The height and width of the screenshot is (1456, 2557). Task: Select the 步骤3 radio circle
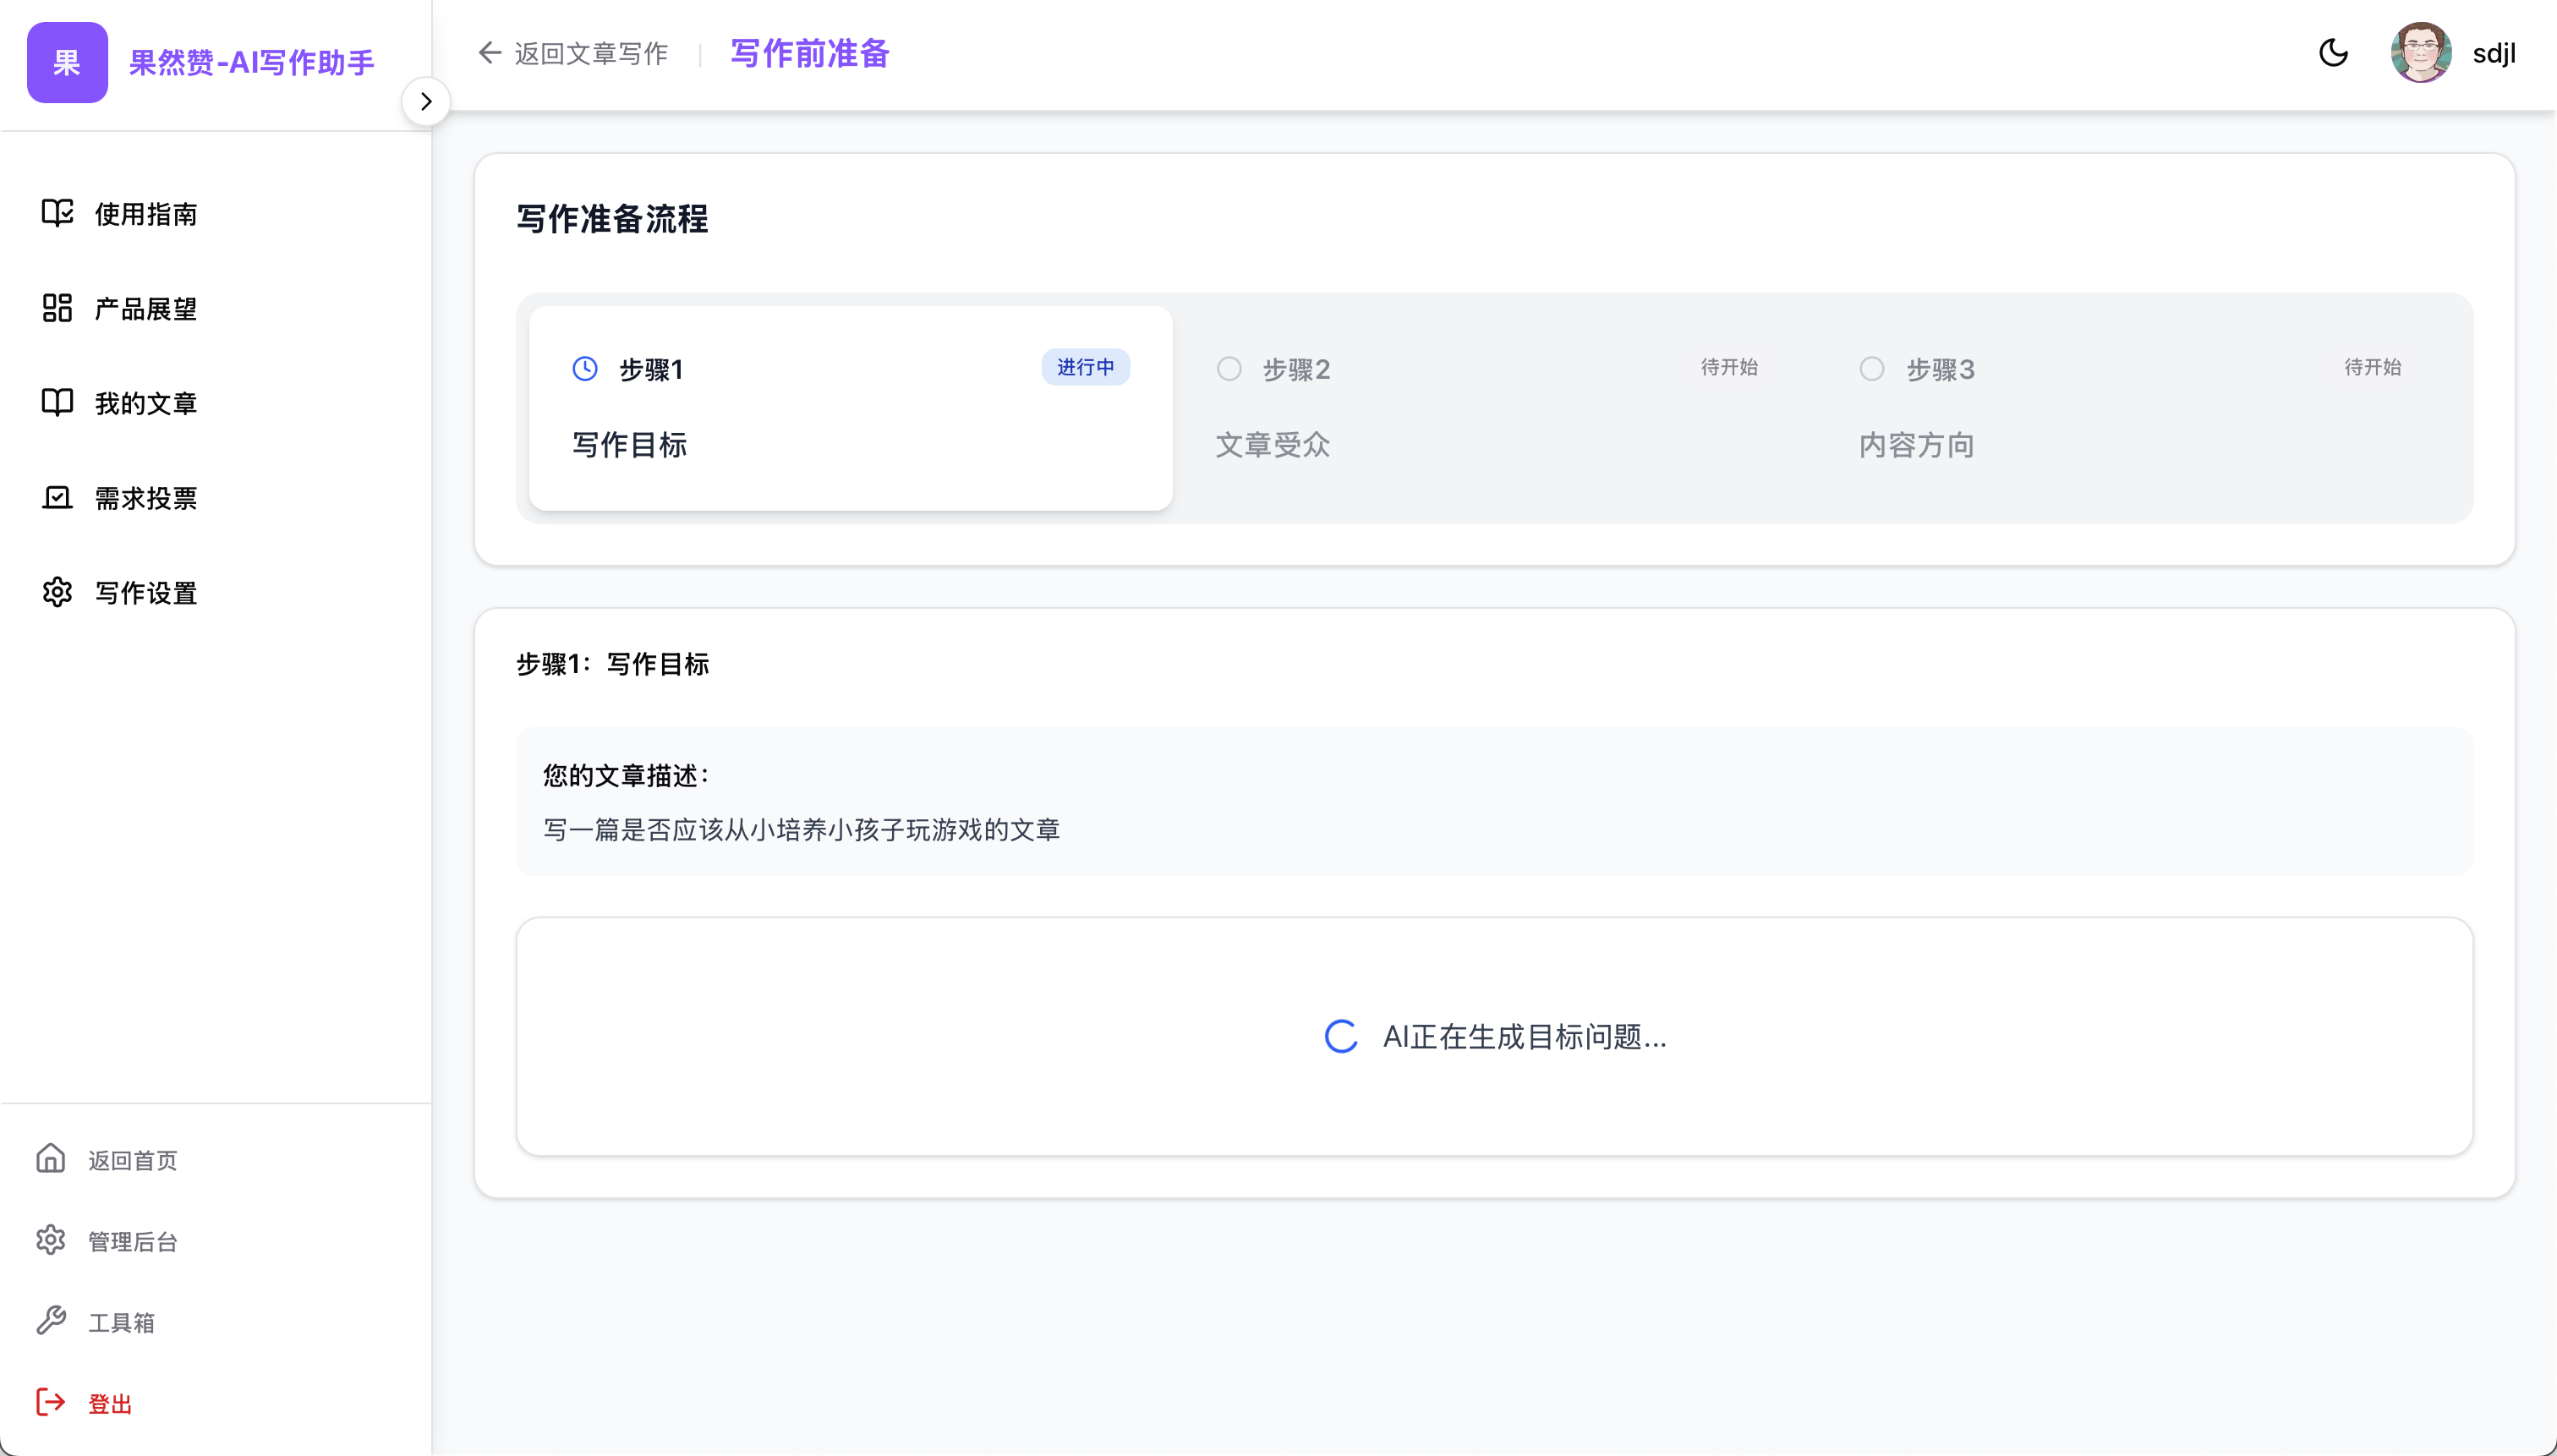1872,369
